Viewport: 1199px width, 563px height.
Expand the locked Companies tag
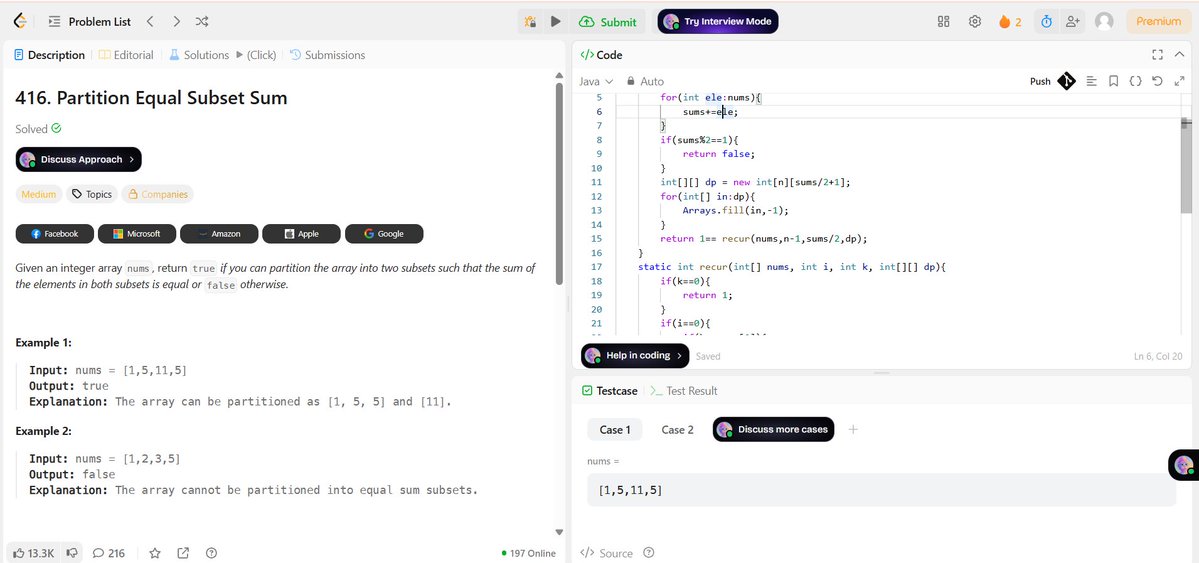point(158,194)
